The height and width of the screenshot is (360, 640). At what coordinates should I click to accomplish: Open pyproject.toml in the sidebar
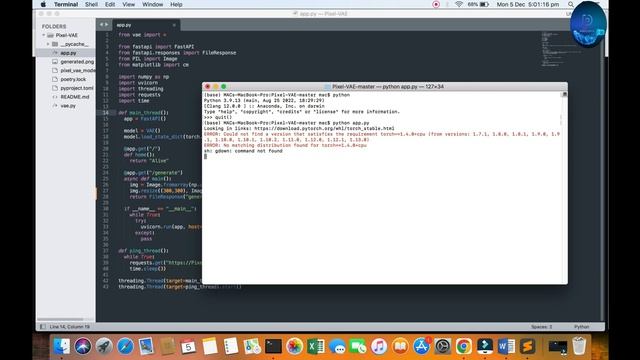tap(77, 88)
